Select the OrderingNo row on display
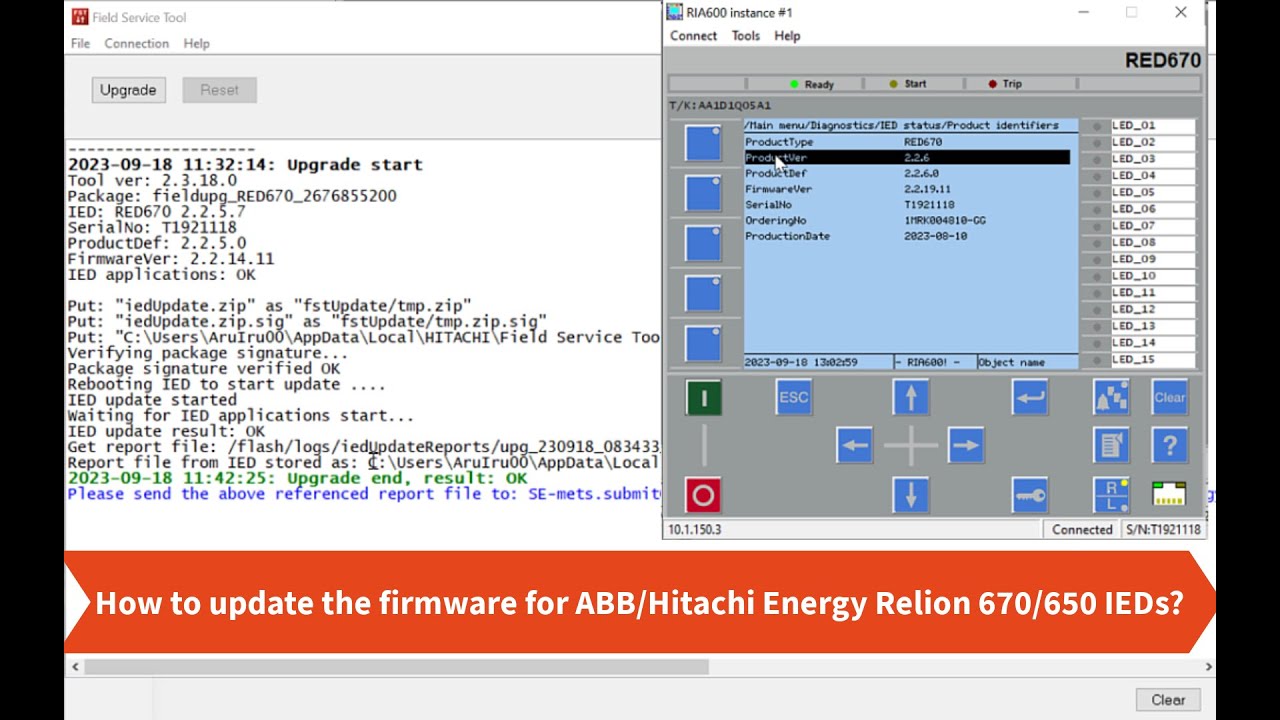This screenshot has width=1280, height=720. (907, 220)
